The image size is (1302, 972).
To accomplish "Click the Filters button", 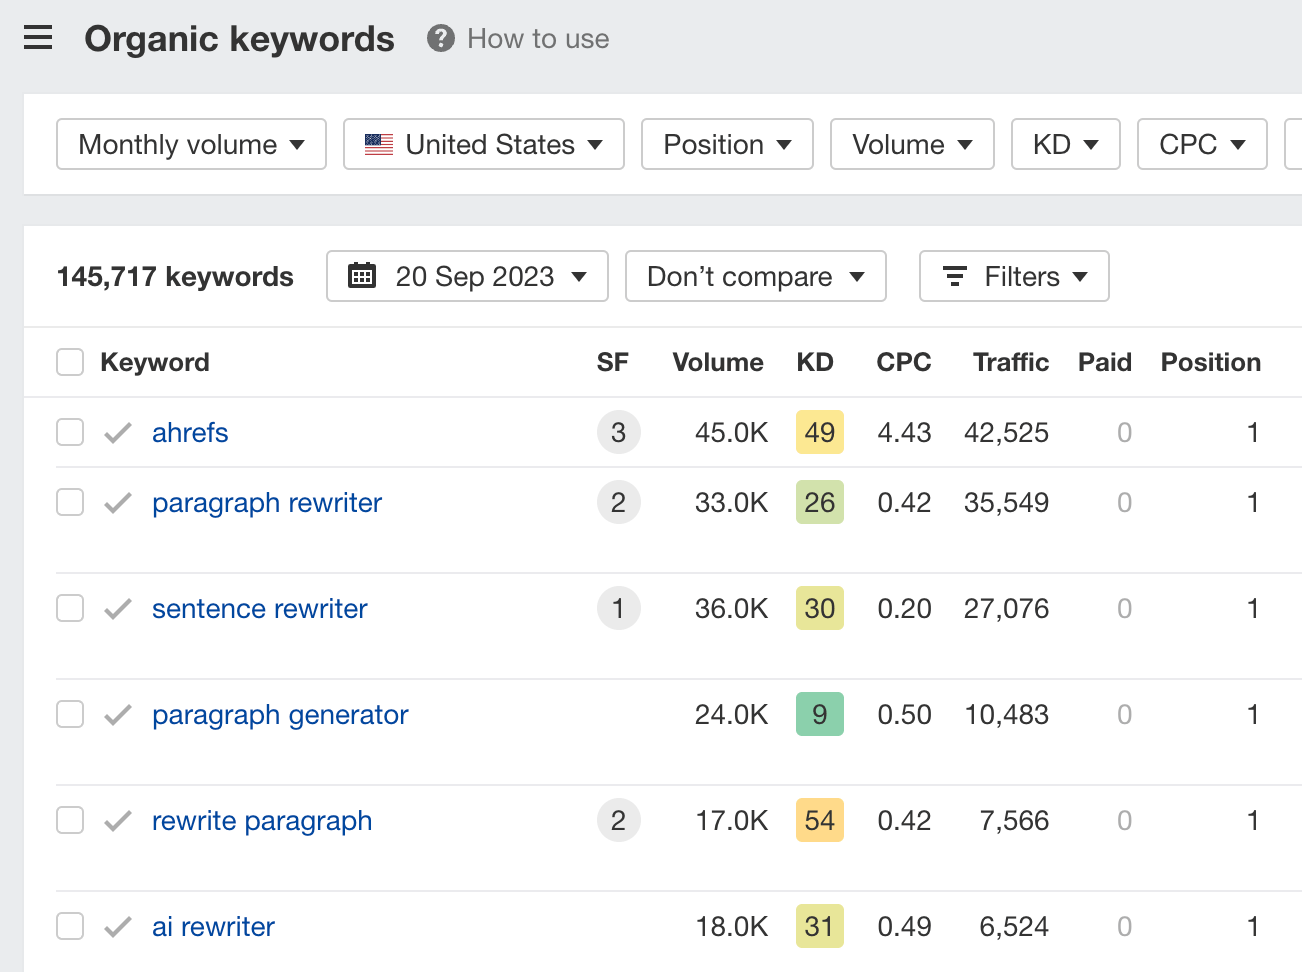I will pyautogui.click(x=1013, y=276).
